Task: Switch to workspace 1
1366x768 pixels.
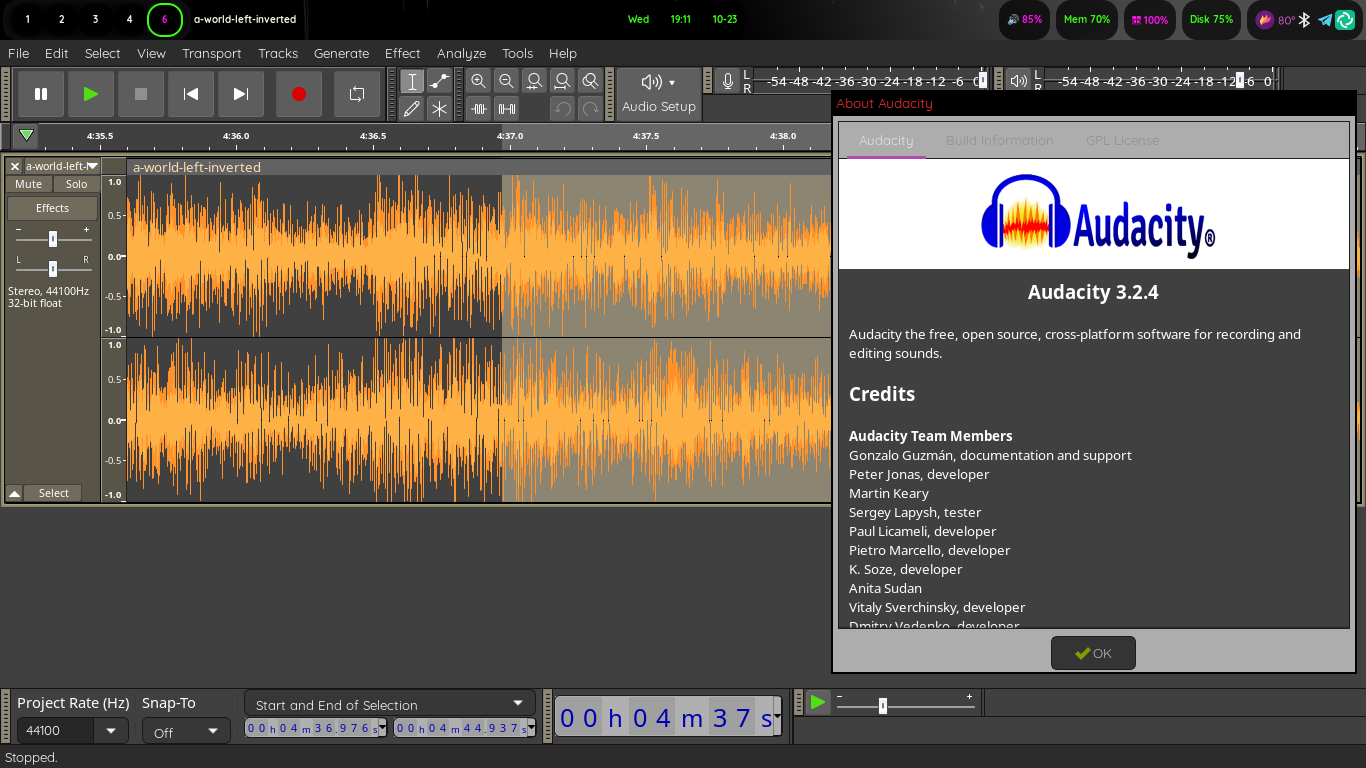Action: (x=27, y=19)
